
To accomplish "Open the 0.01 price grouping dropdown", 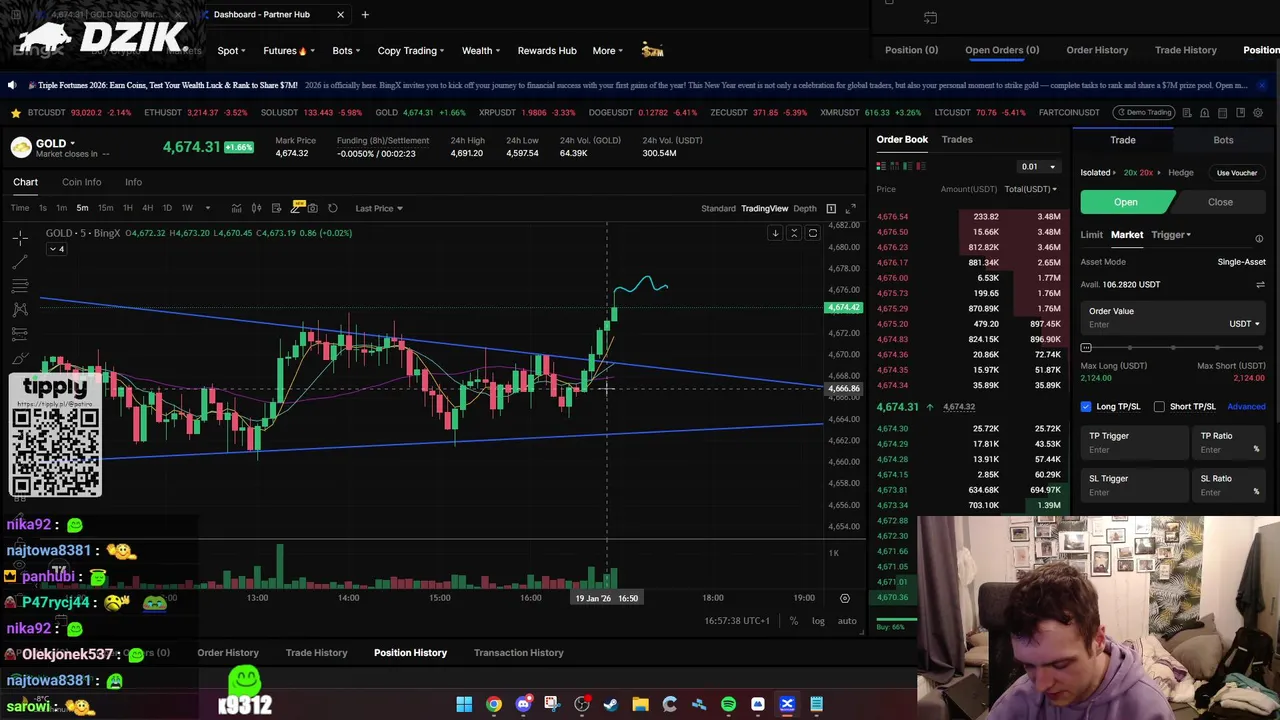I will click(x=1037, y=167).
